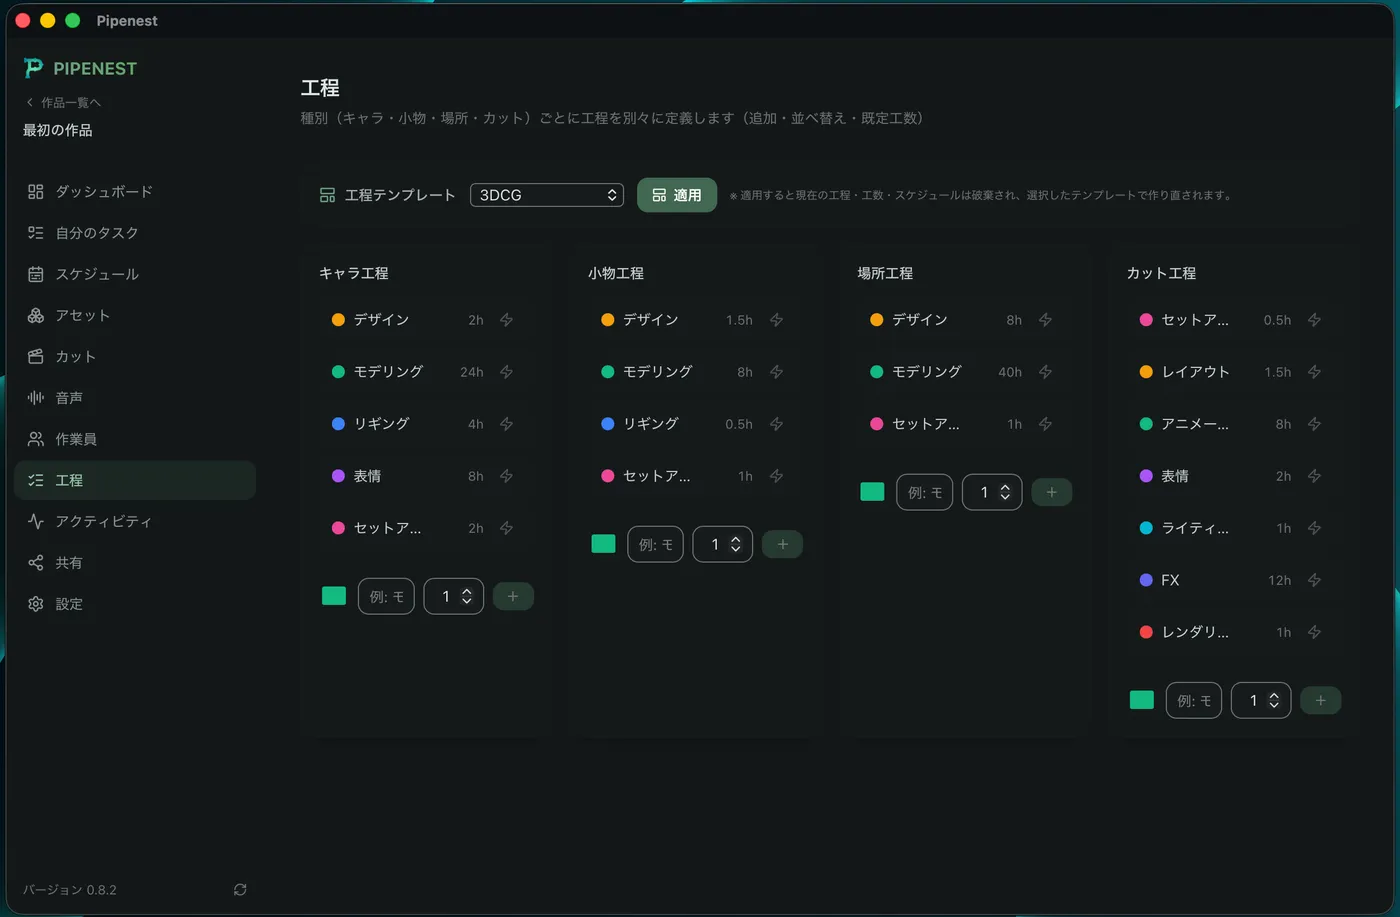Go to カット in the sidebar
The height and width of the screenshot is (917, 1400).
tap(135, 356)
